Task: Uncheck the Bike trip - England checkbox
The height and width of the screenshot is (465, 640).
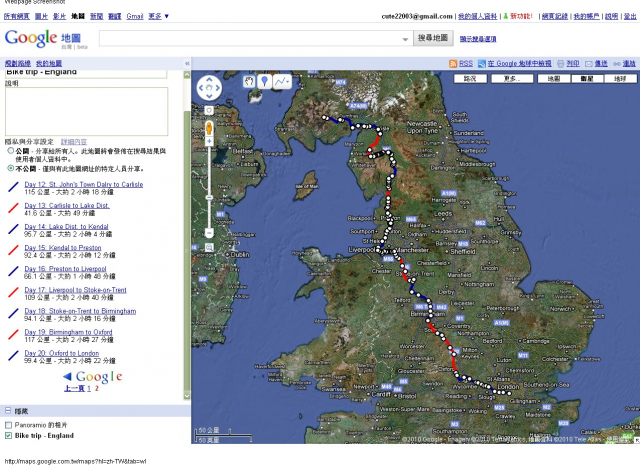Action: click(x=8, y=436)
